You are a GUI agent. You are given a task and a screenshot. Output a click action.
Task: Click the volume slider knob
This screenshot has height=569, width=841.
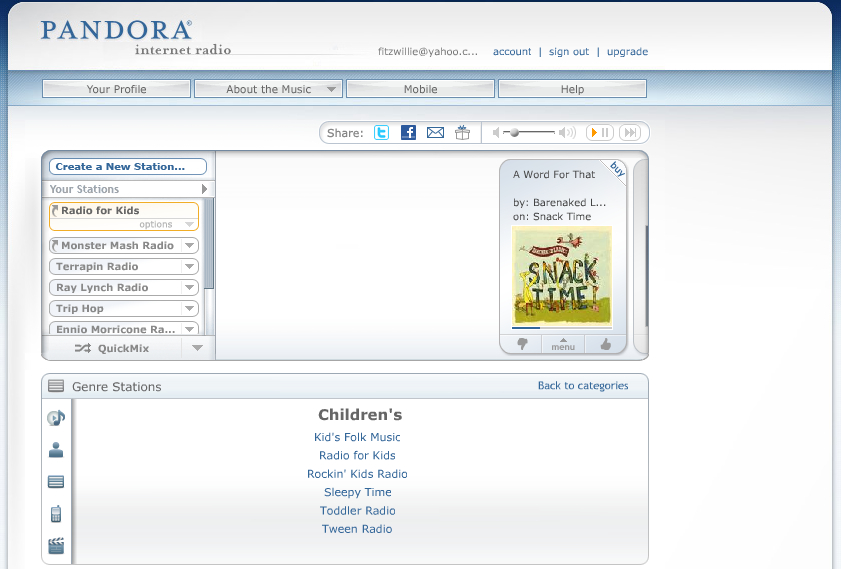514,132
